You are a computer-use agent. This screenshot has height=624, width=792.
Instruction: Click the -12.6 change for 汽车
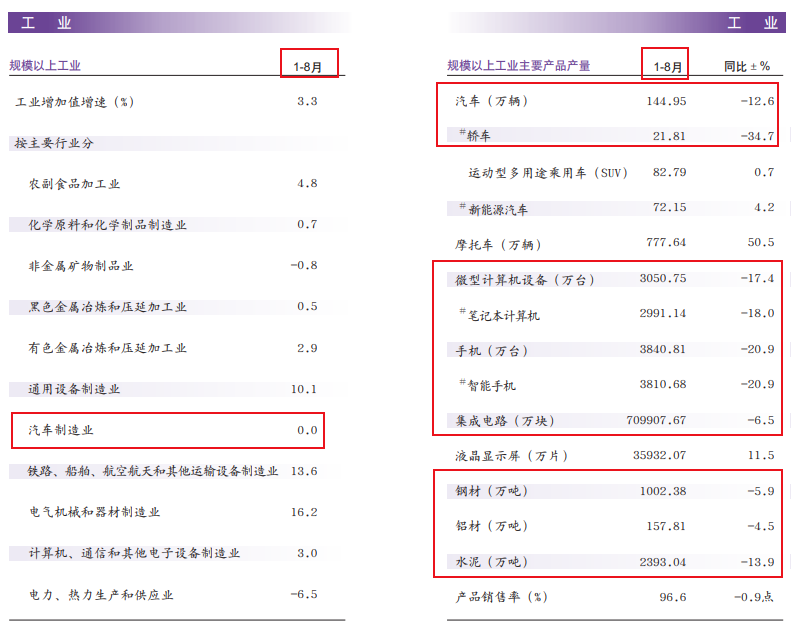(x=757, y=101)
